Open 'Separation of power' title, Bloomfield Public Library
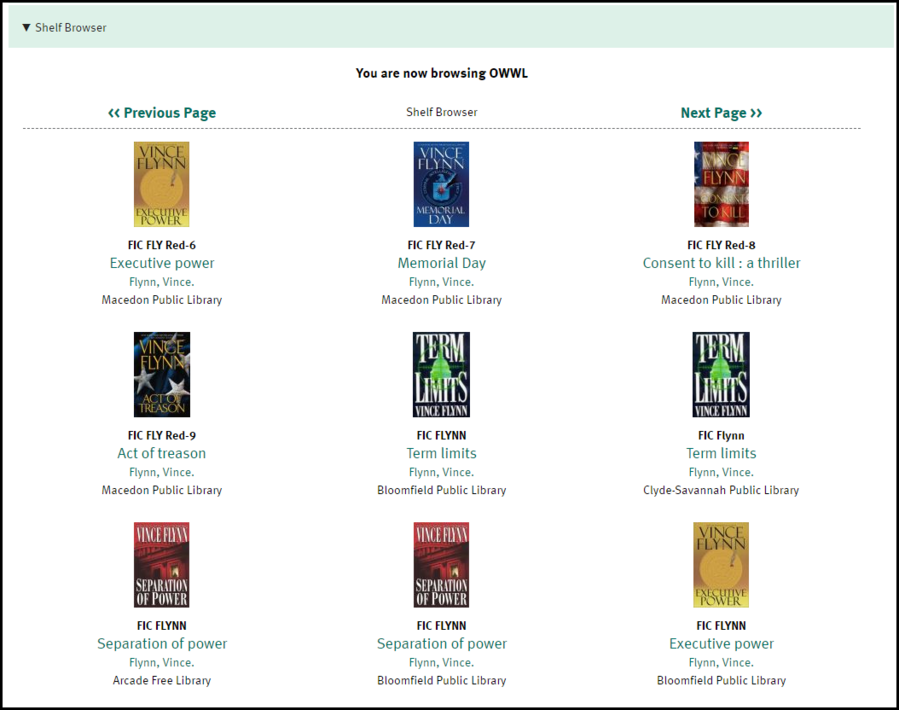The height and width of the screenshot is (710, 899). click(x=441, y=644)
